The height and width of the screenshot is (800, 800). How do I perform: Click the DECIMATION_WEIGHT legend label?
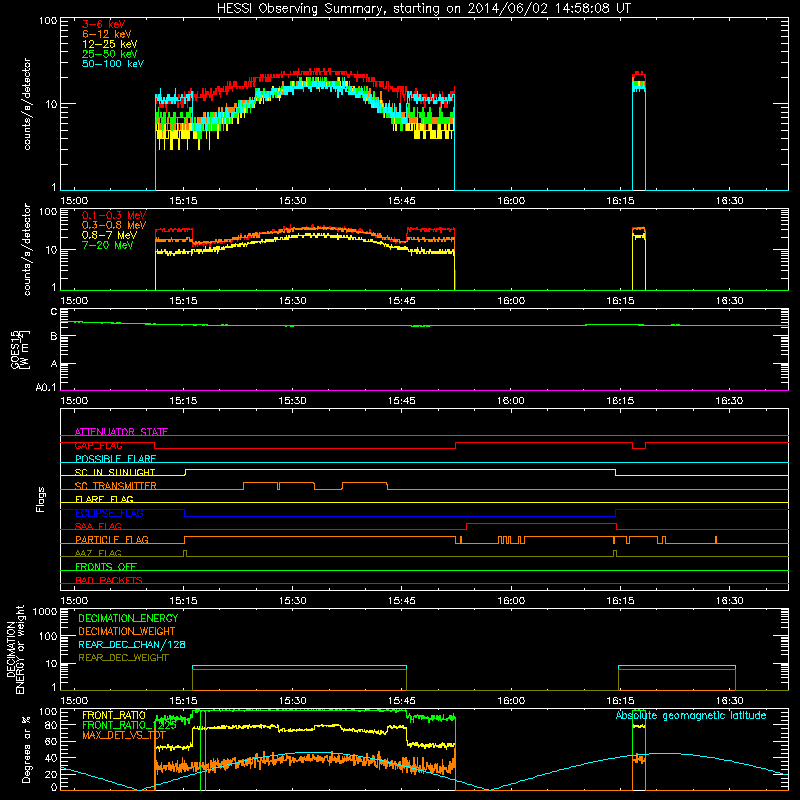[127, 631]
